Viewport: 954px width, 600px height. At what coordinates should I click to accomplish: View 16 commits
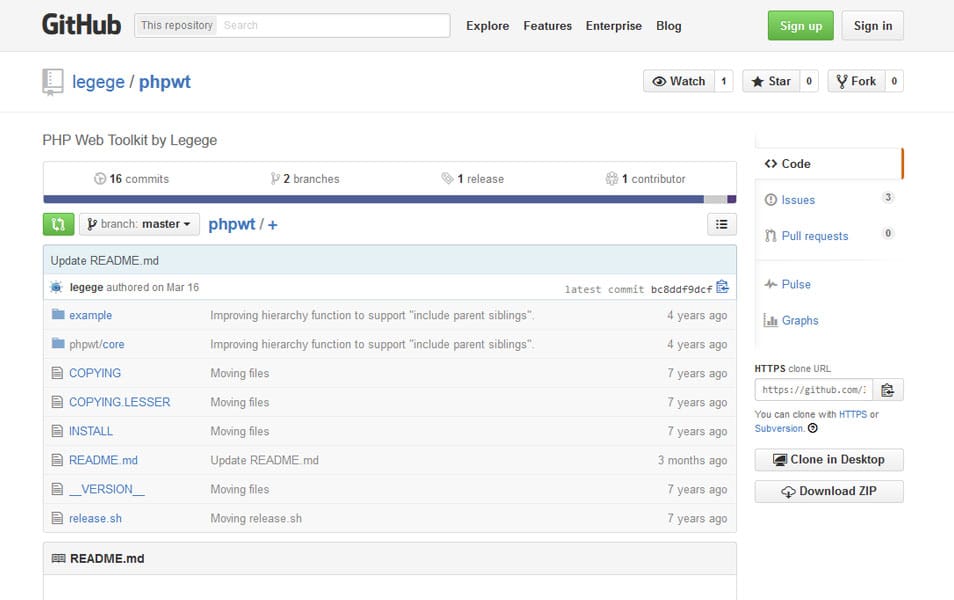point(131,178)
